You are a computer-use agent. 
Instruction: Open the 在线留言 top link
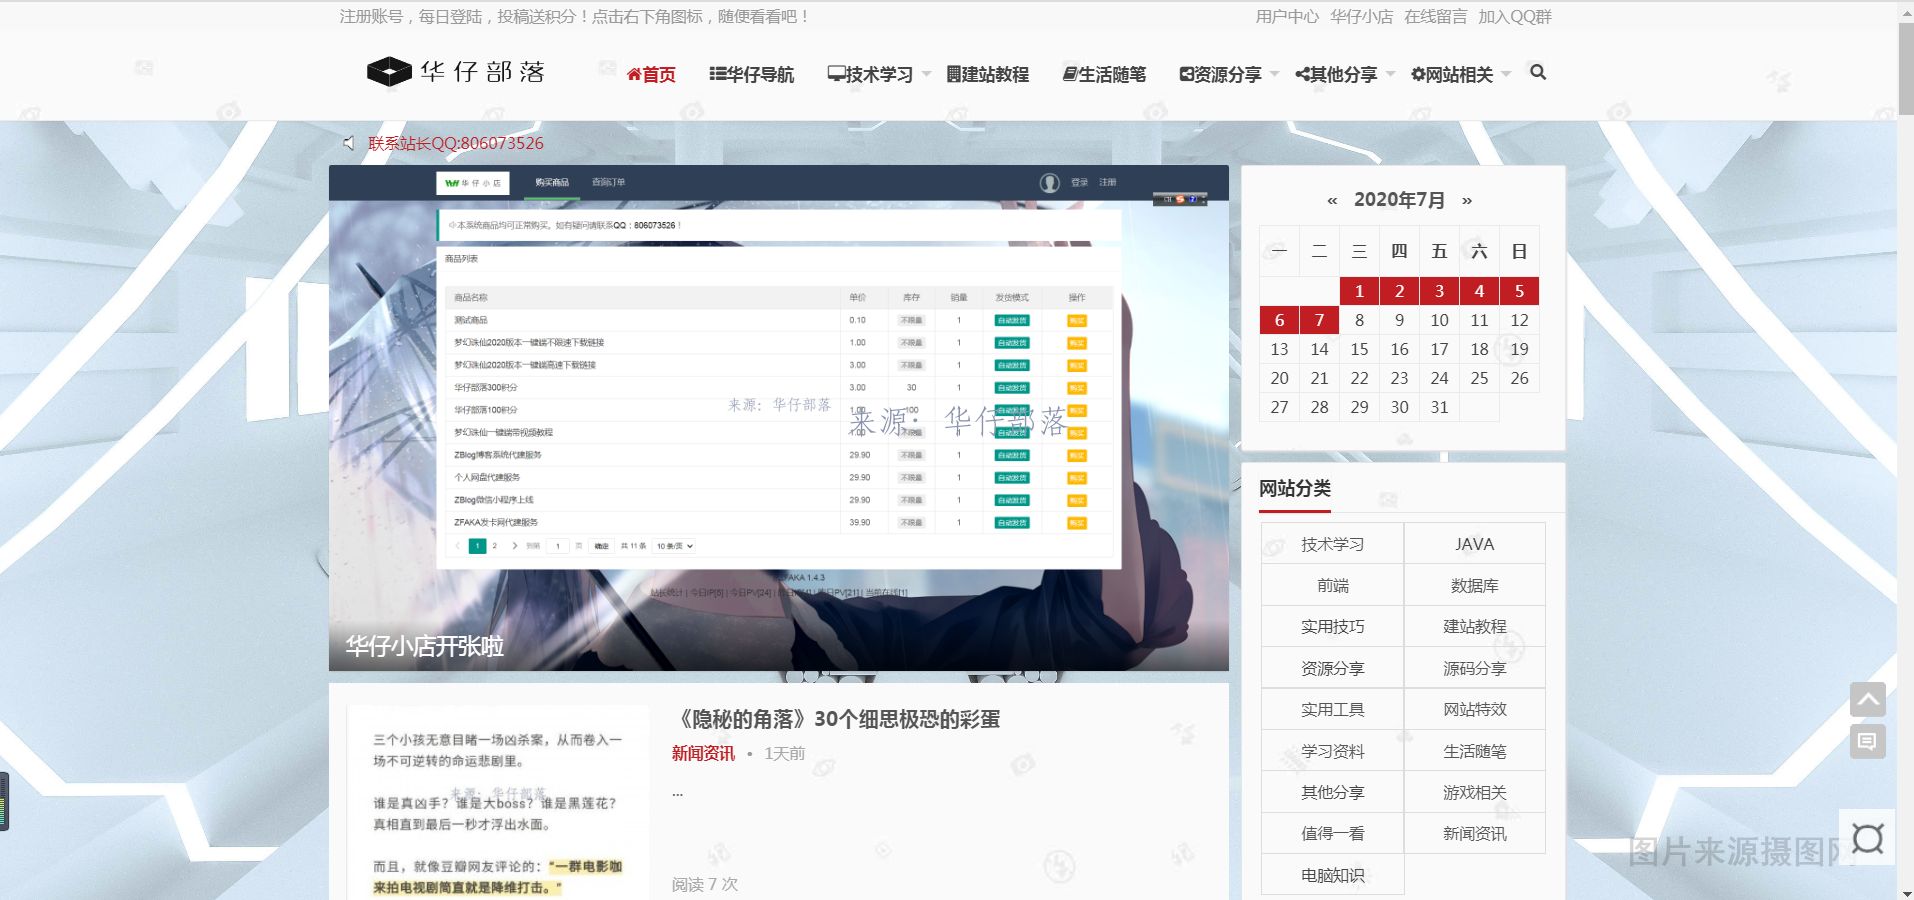click(x=1435, y=16)
